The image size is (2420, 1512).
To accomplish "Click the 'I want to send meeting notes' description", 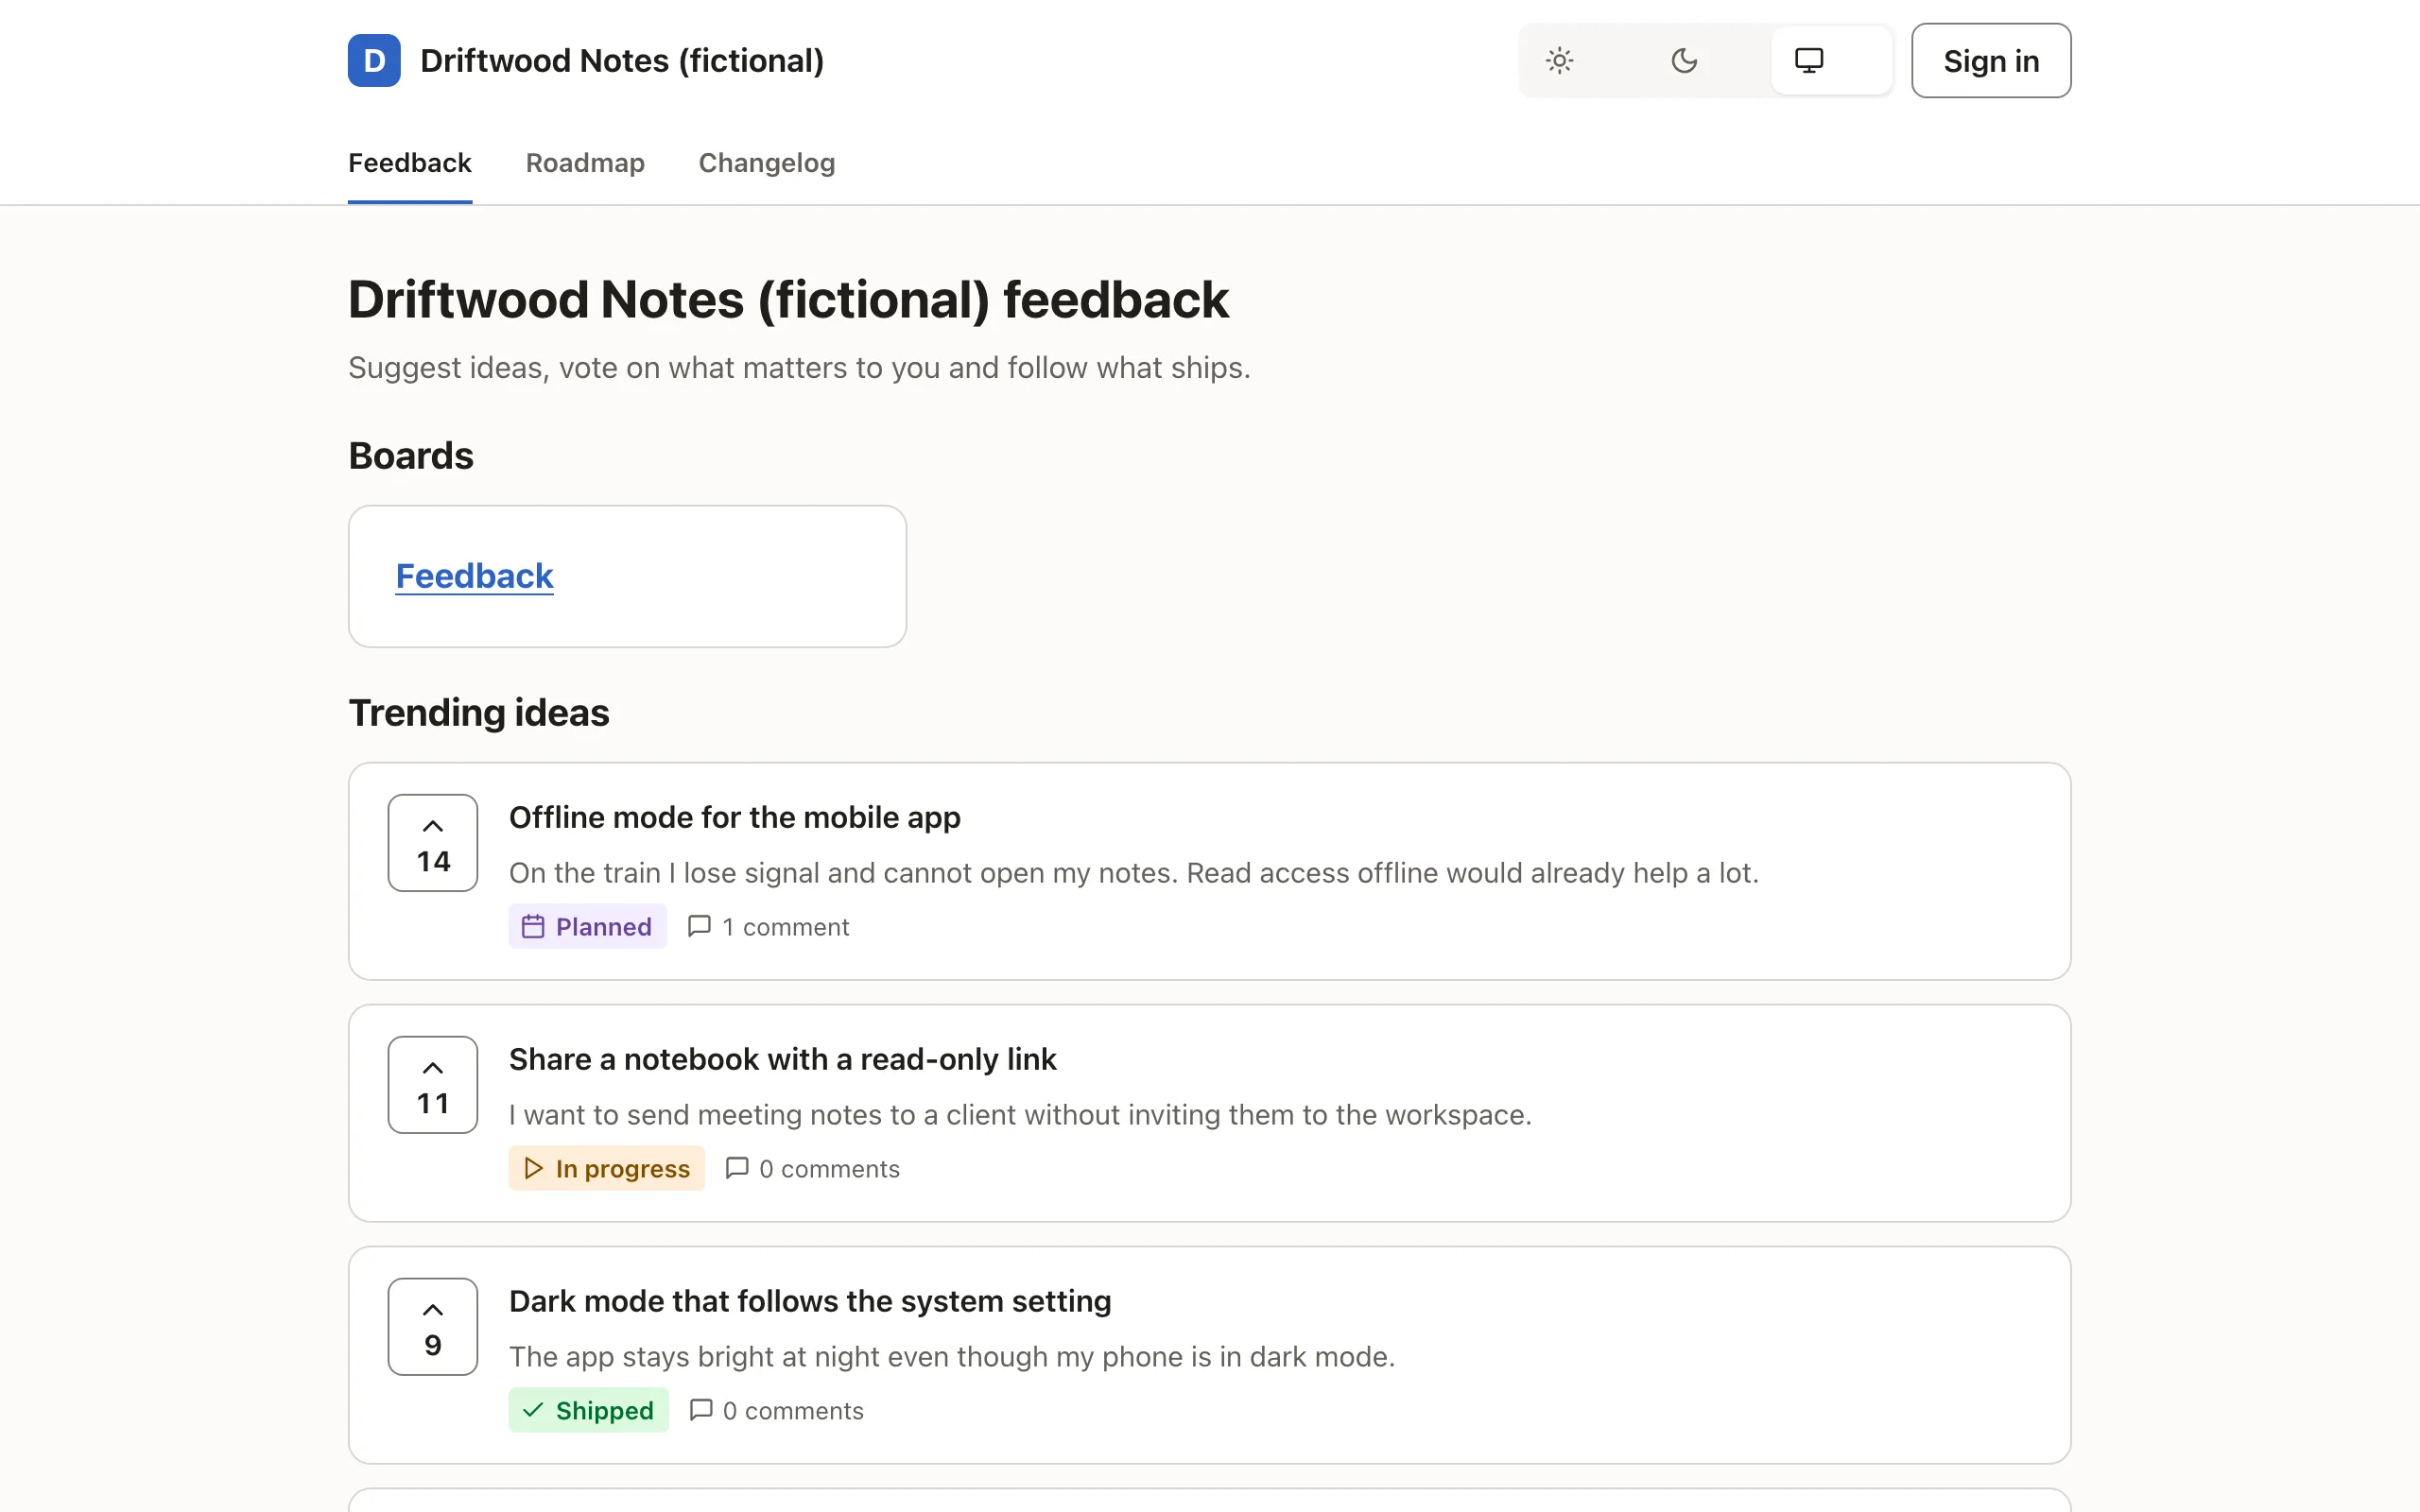I will click(x=1020, y=1115).
